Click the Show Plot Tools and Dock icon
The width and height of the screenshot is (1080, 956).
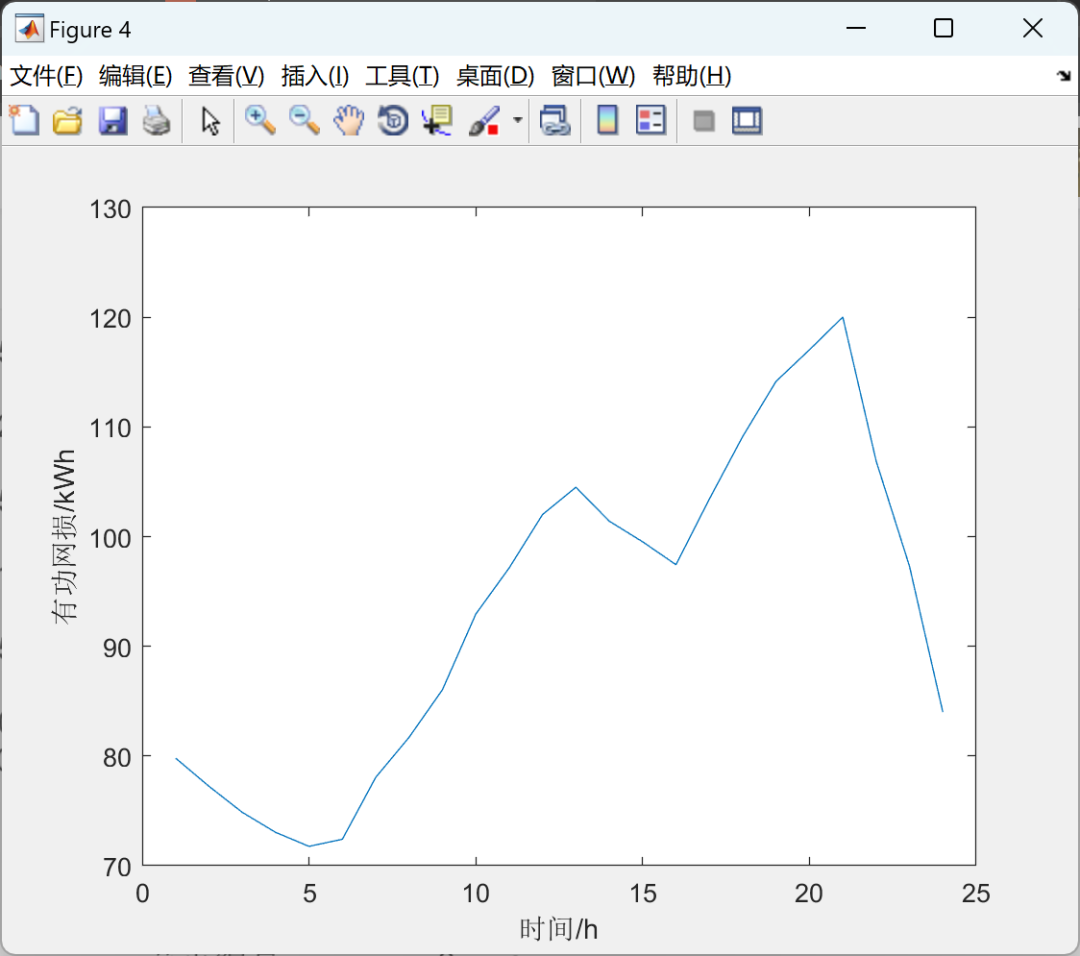747,121
